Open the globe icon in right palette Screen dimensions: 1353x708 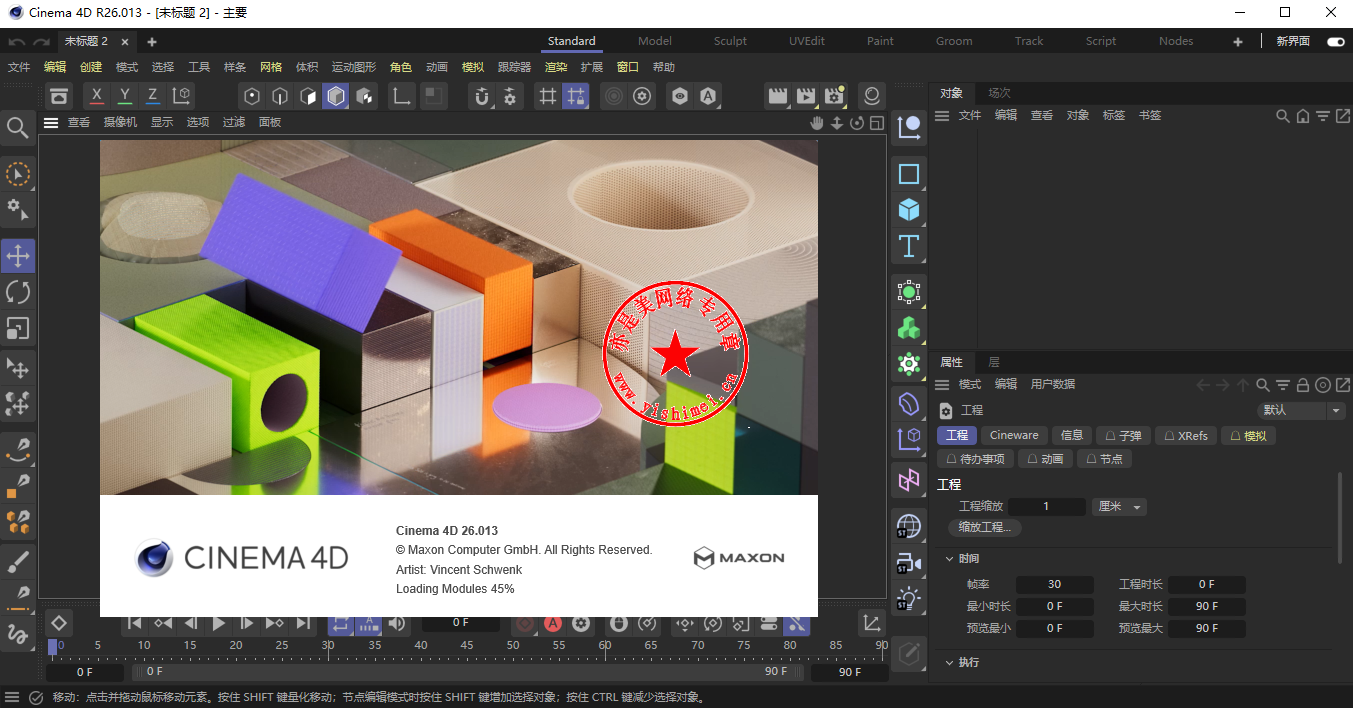click(x=909, y=526)
